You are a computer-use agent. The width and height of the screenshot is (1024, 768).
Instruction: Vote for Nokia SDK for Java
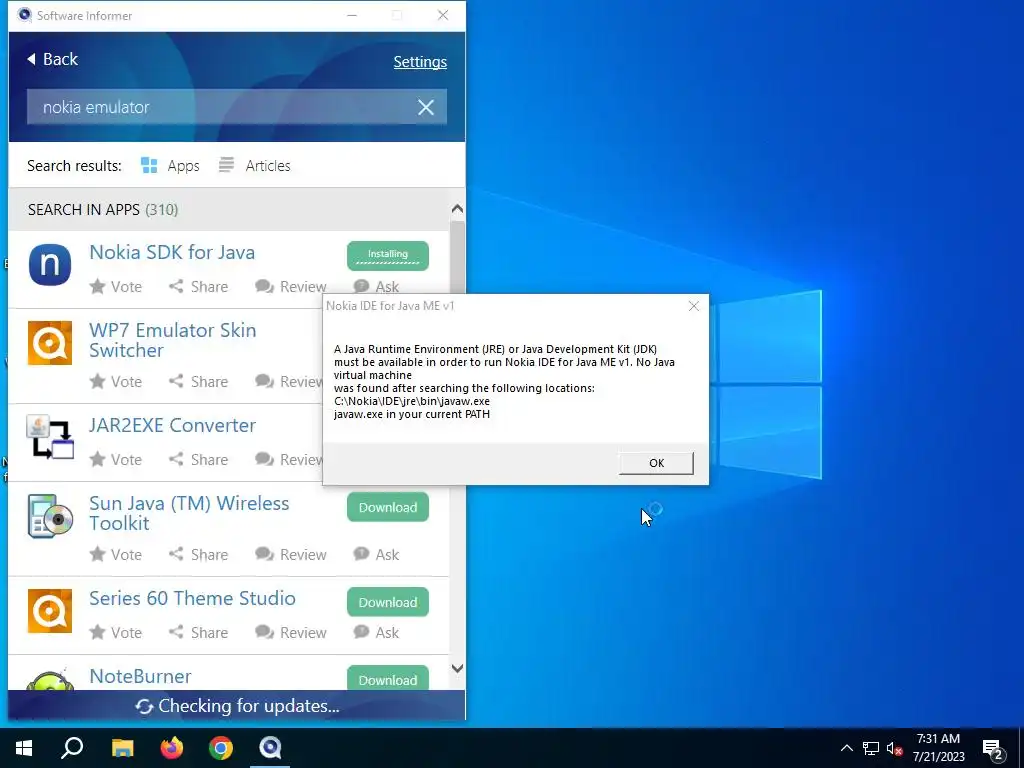116,287
